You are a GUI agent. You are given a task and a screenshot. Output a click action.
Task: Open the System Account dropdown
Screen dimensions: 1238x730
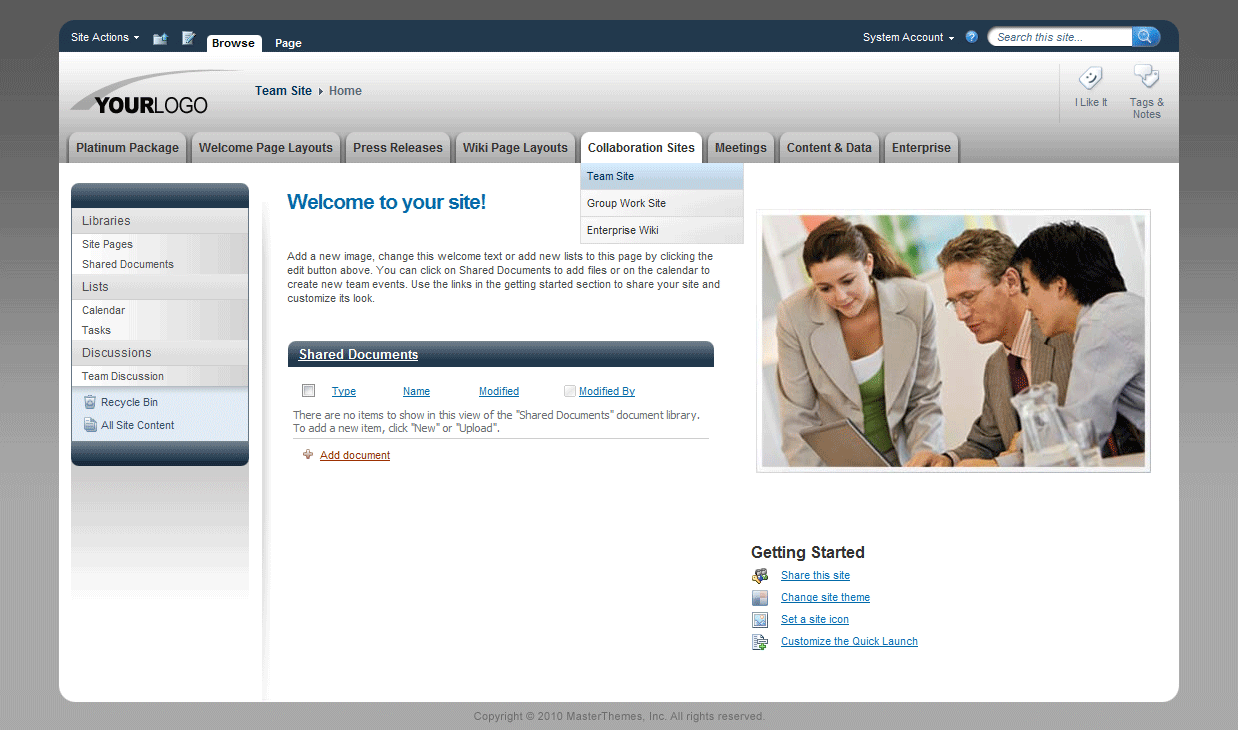(x=908, y=36)
